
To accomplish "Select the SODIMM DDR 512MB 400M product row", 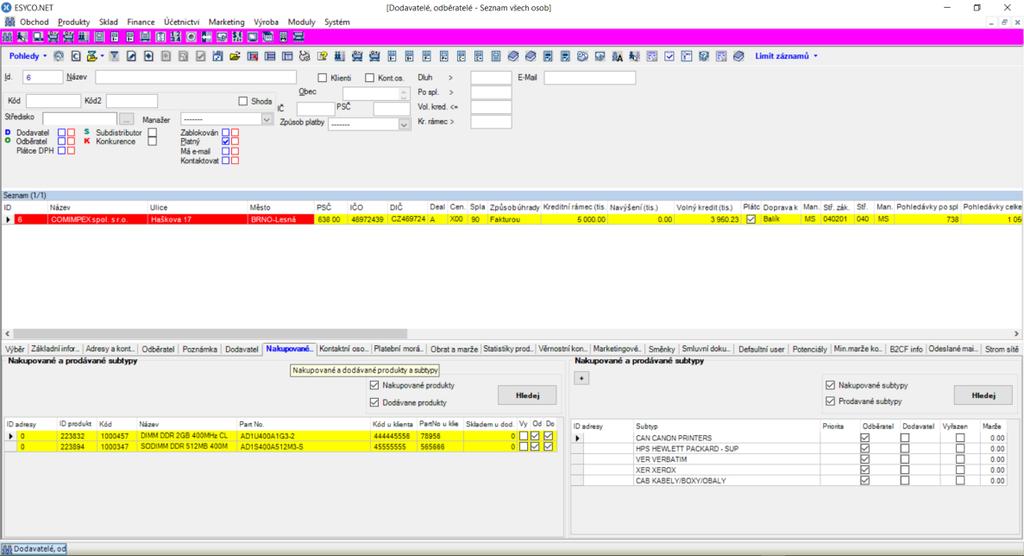I will [x=281, y=447].
